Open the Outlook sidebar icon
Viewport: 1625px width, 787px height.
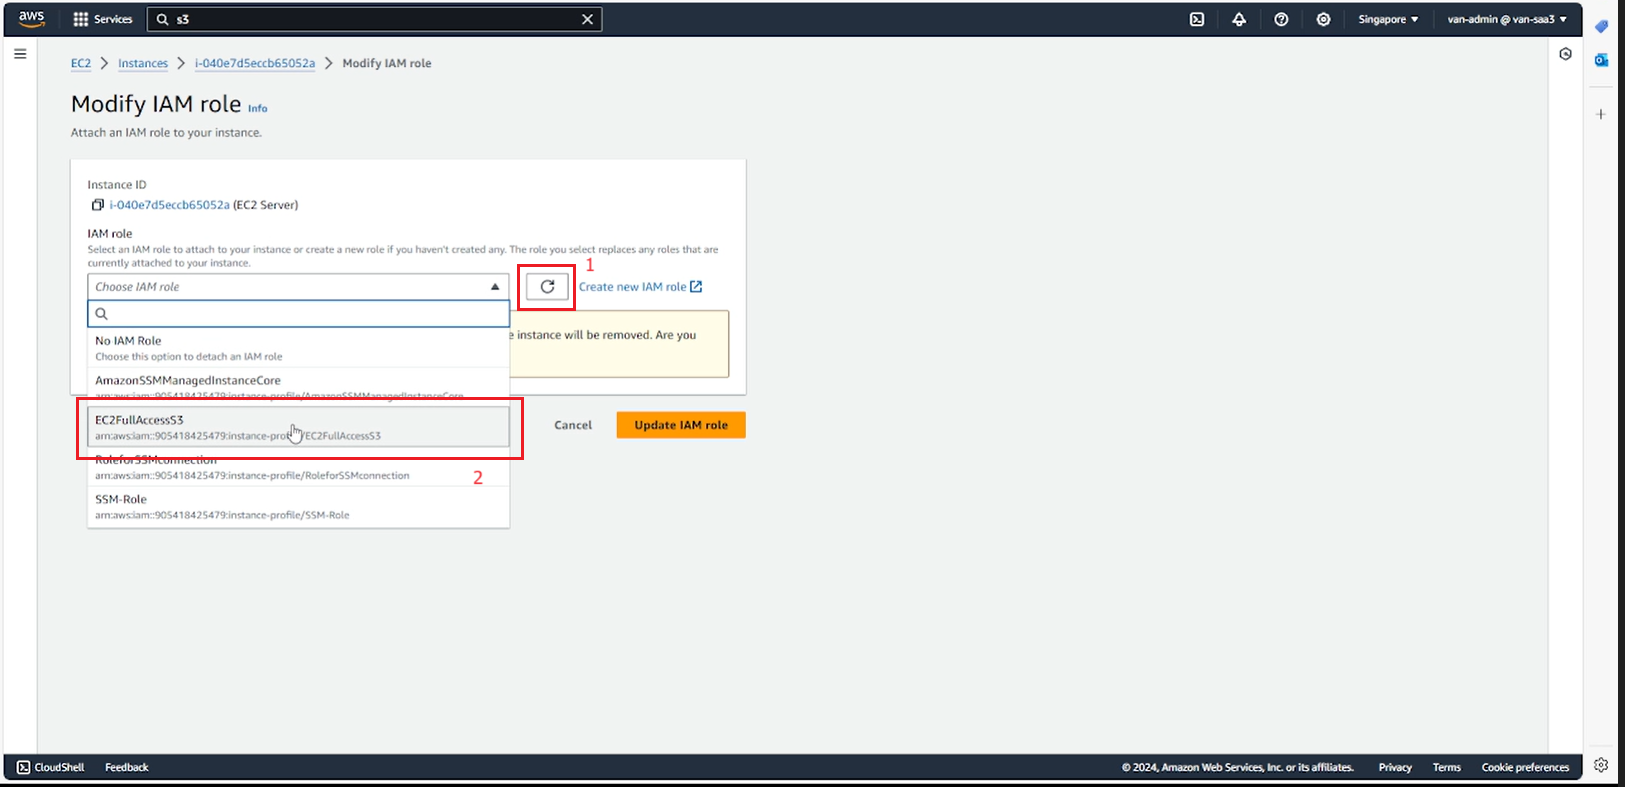tap(1601, 60)
